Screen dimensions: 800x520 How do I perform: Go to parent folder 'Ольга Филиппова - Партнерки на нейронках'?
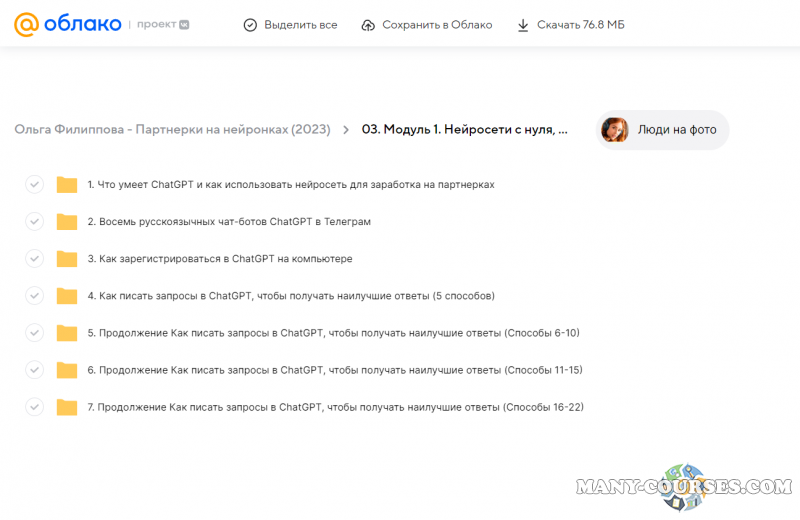click(172, 130)
